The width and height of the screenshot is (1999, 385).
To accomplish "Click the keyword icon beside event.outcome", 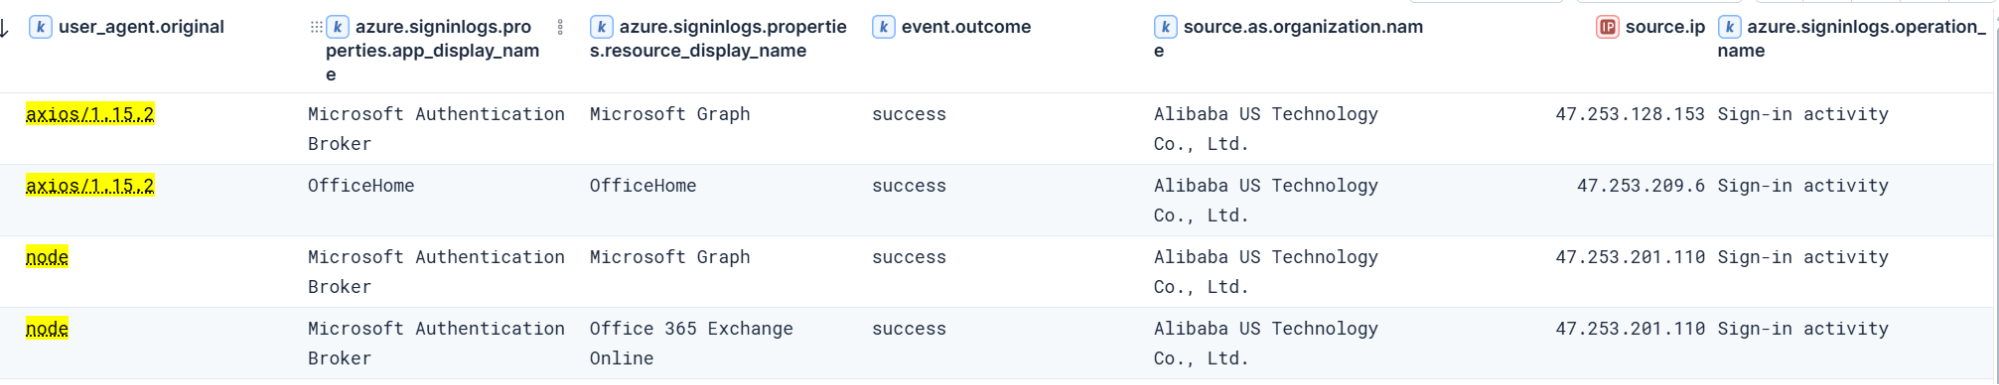I will 883,27.
